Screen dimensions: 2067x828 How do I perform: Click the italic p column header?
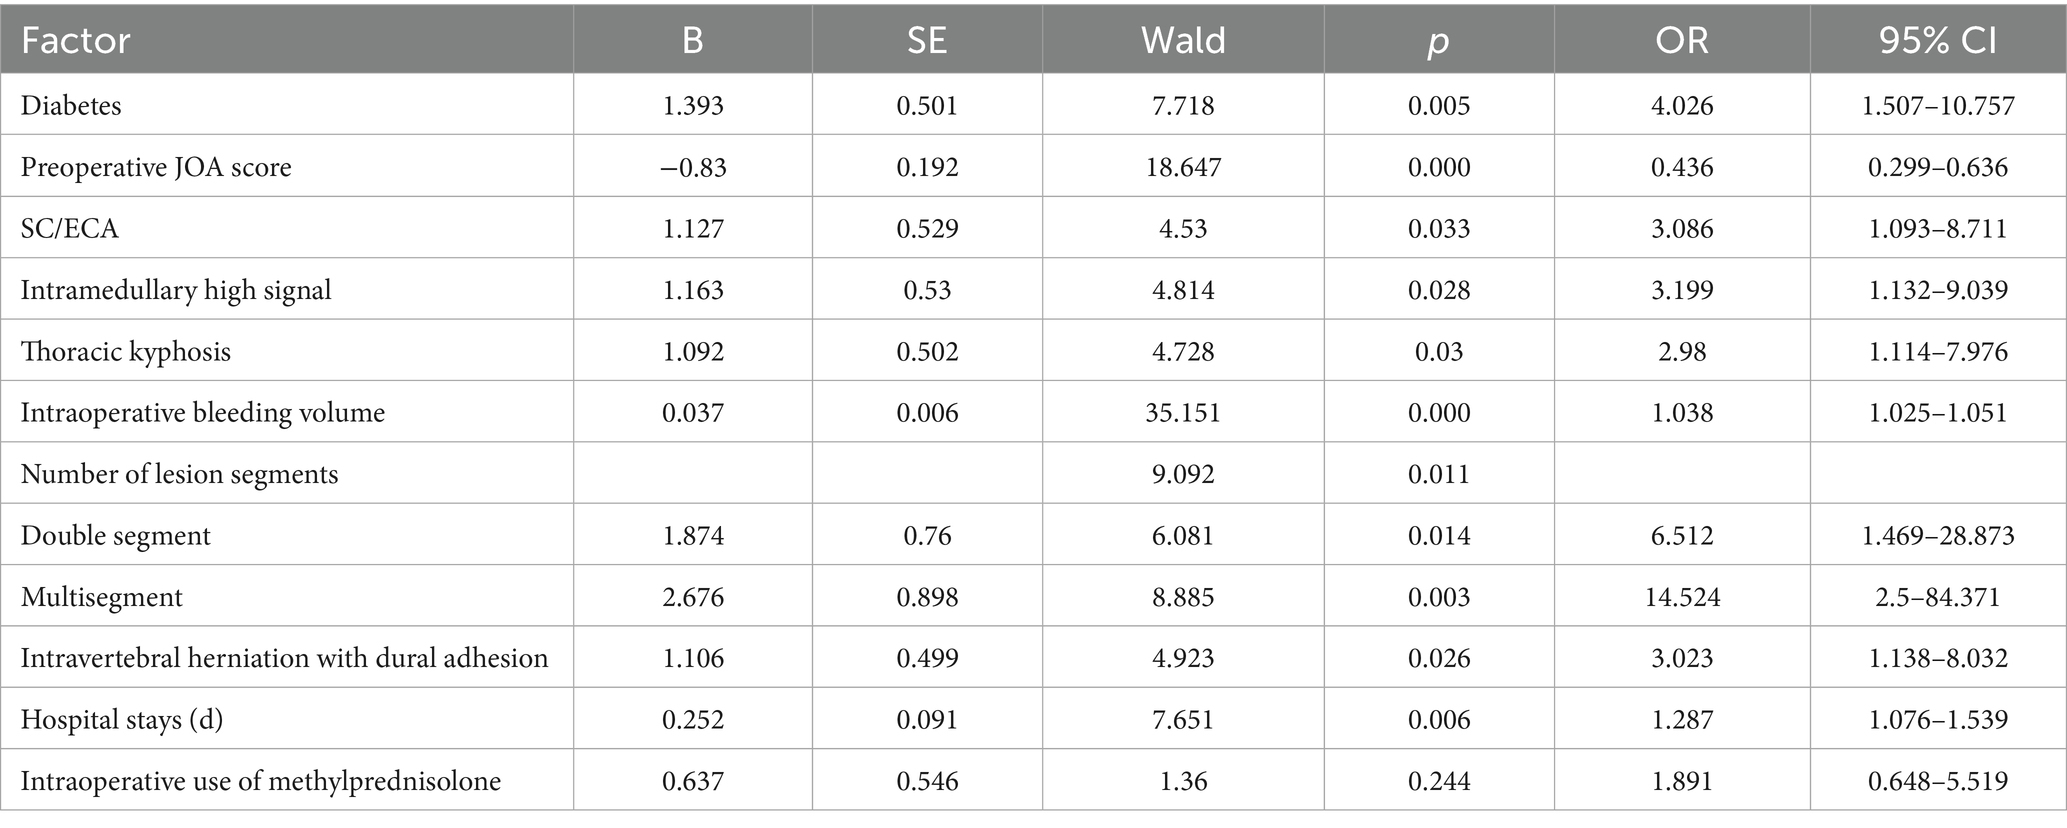(1439, 42)
